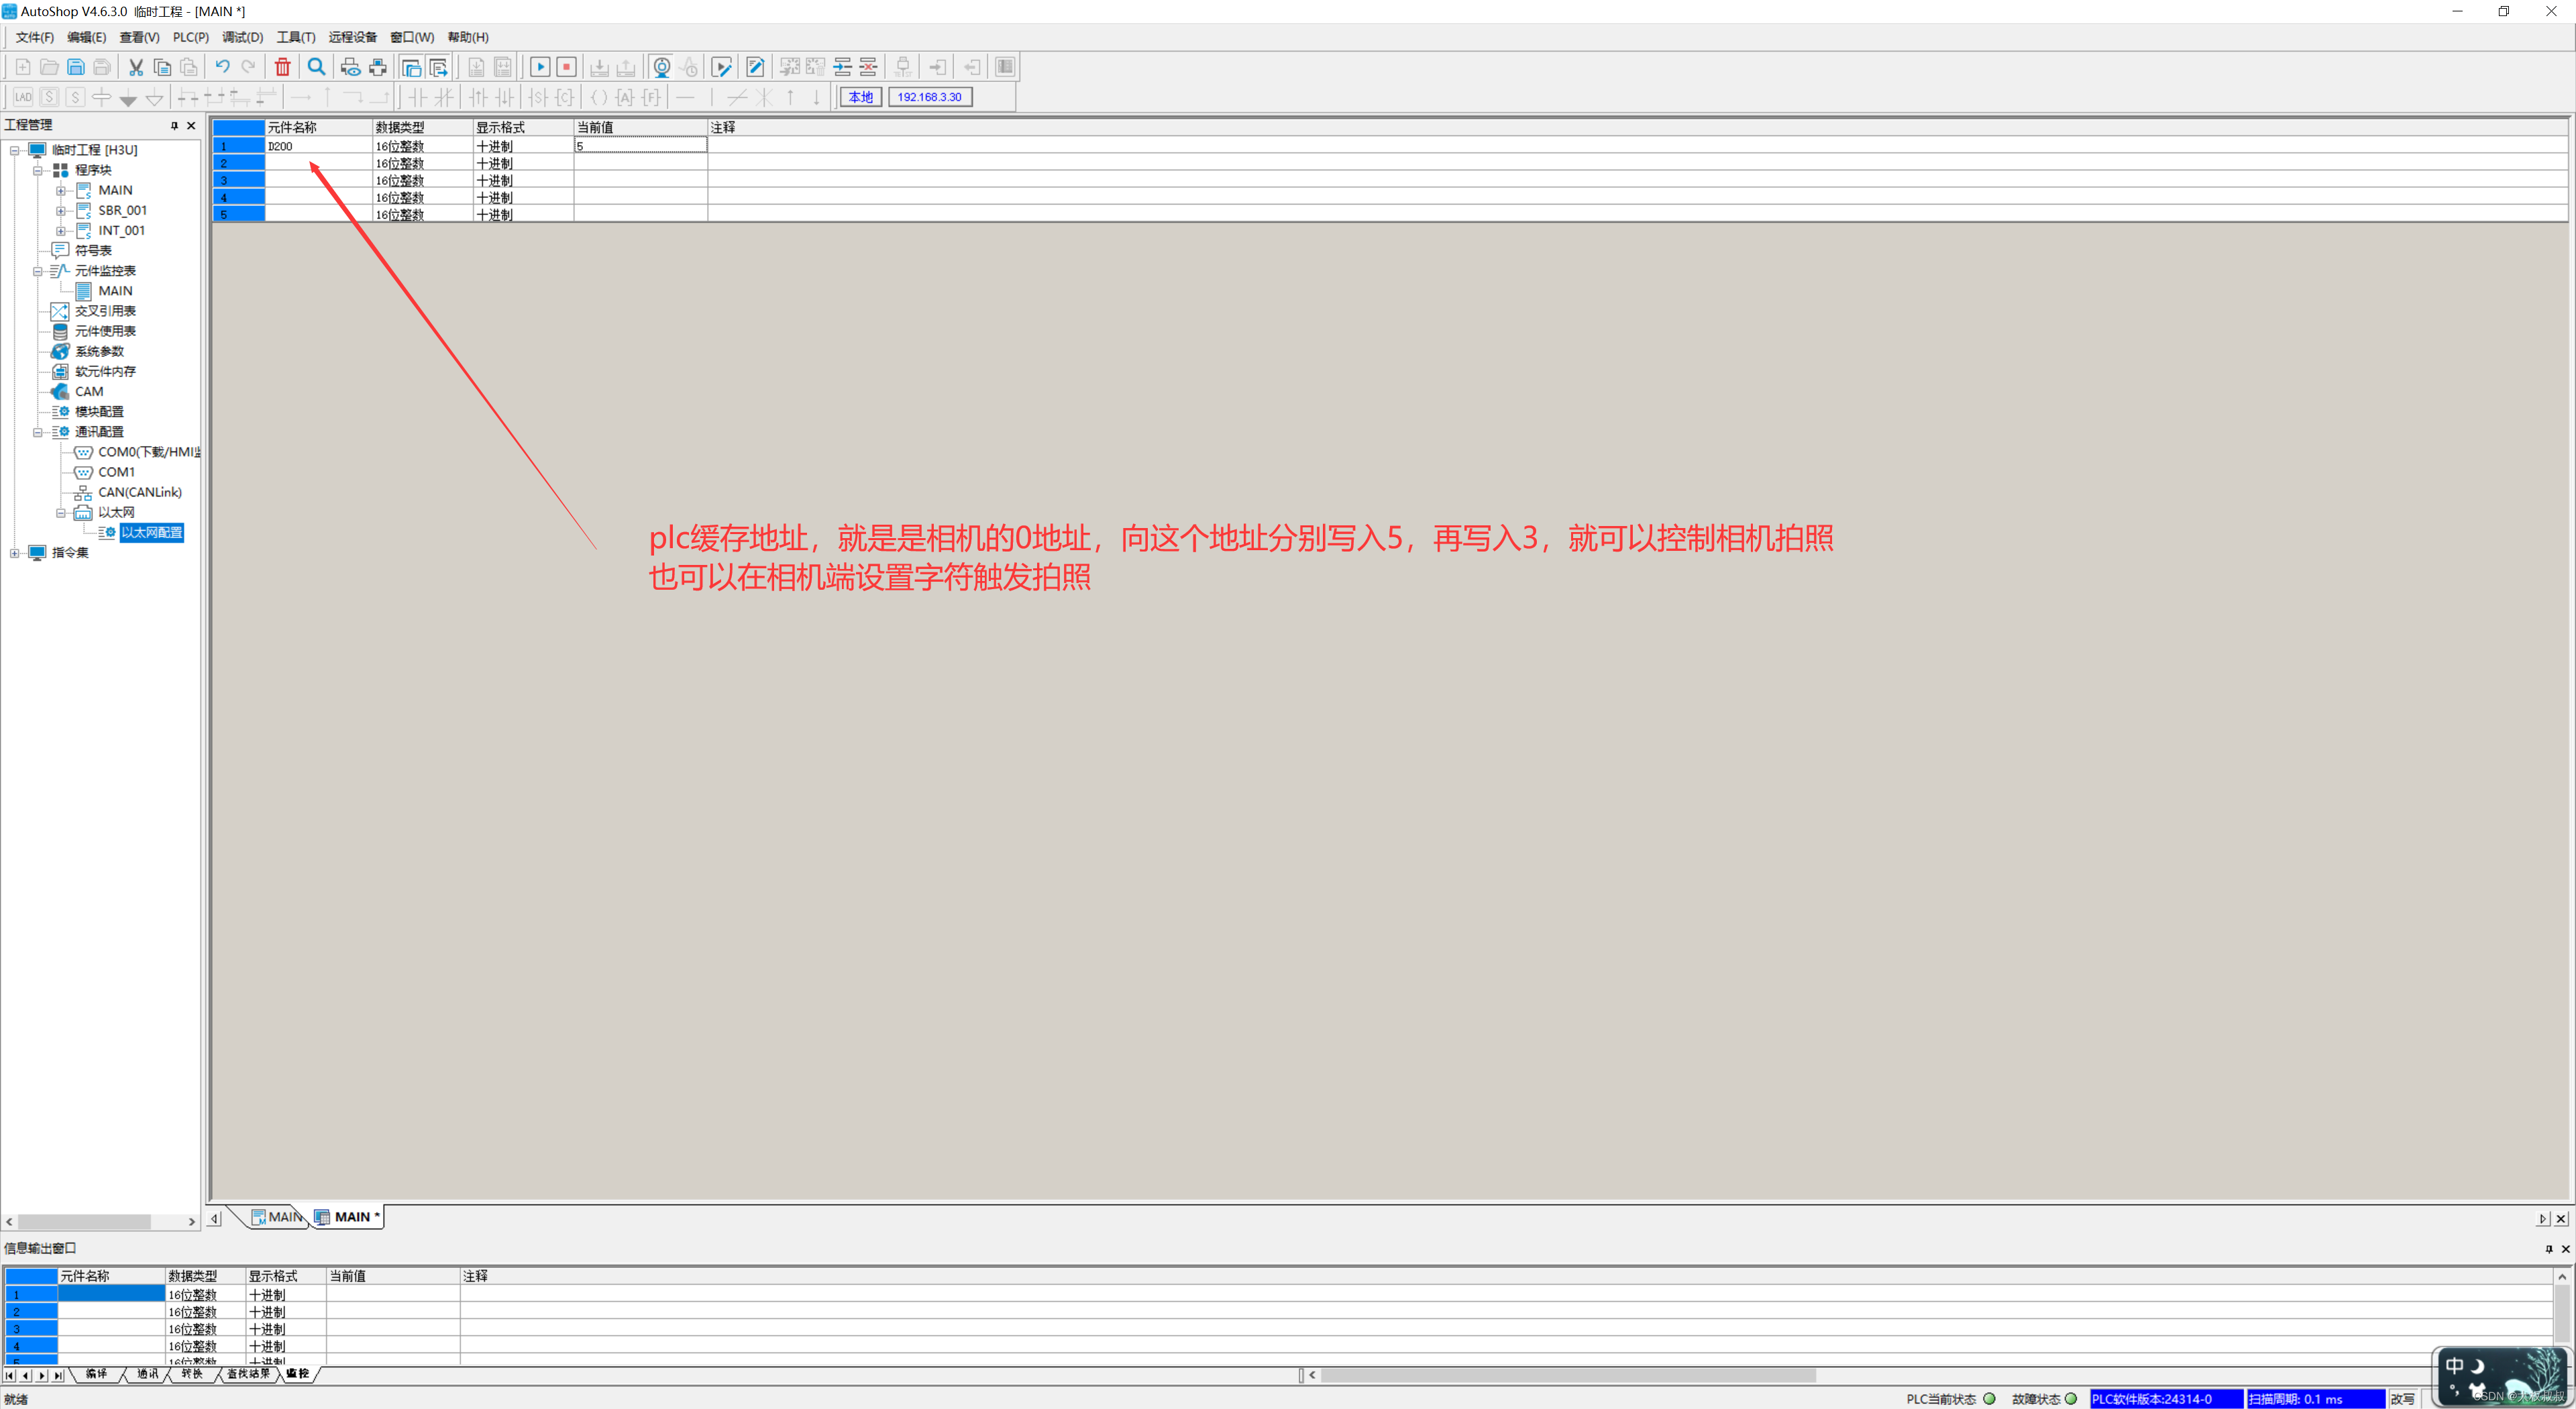Click the Open folder icon
Viewport: 2576px width, 1409px height.
pos(49,67)
